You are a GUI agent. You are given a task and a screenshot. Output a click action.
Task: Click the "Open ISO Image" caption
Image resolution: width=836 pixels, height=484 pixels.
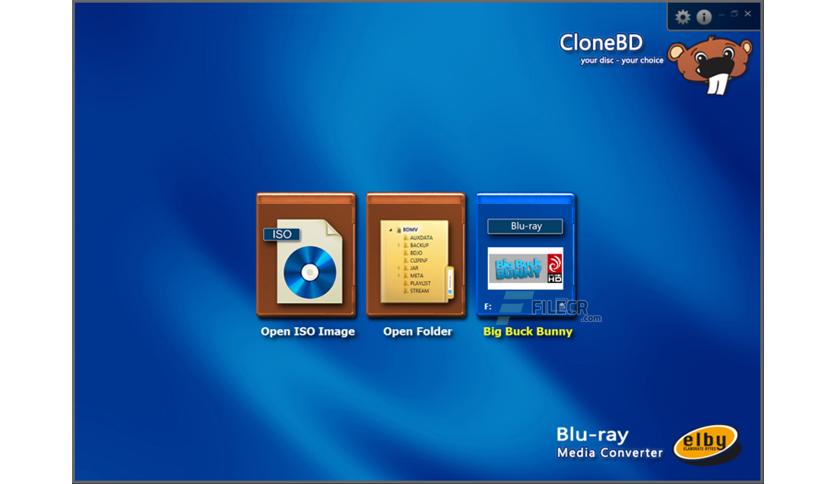[308, 332]
